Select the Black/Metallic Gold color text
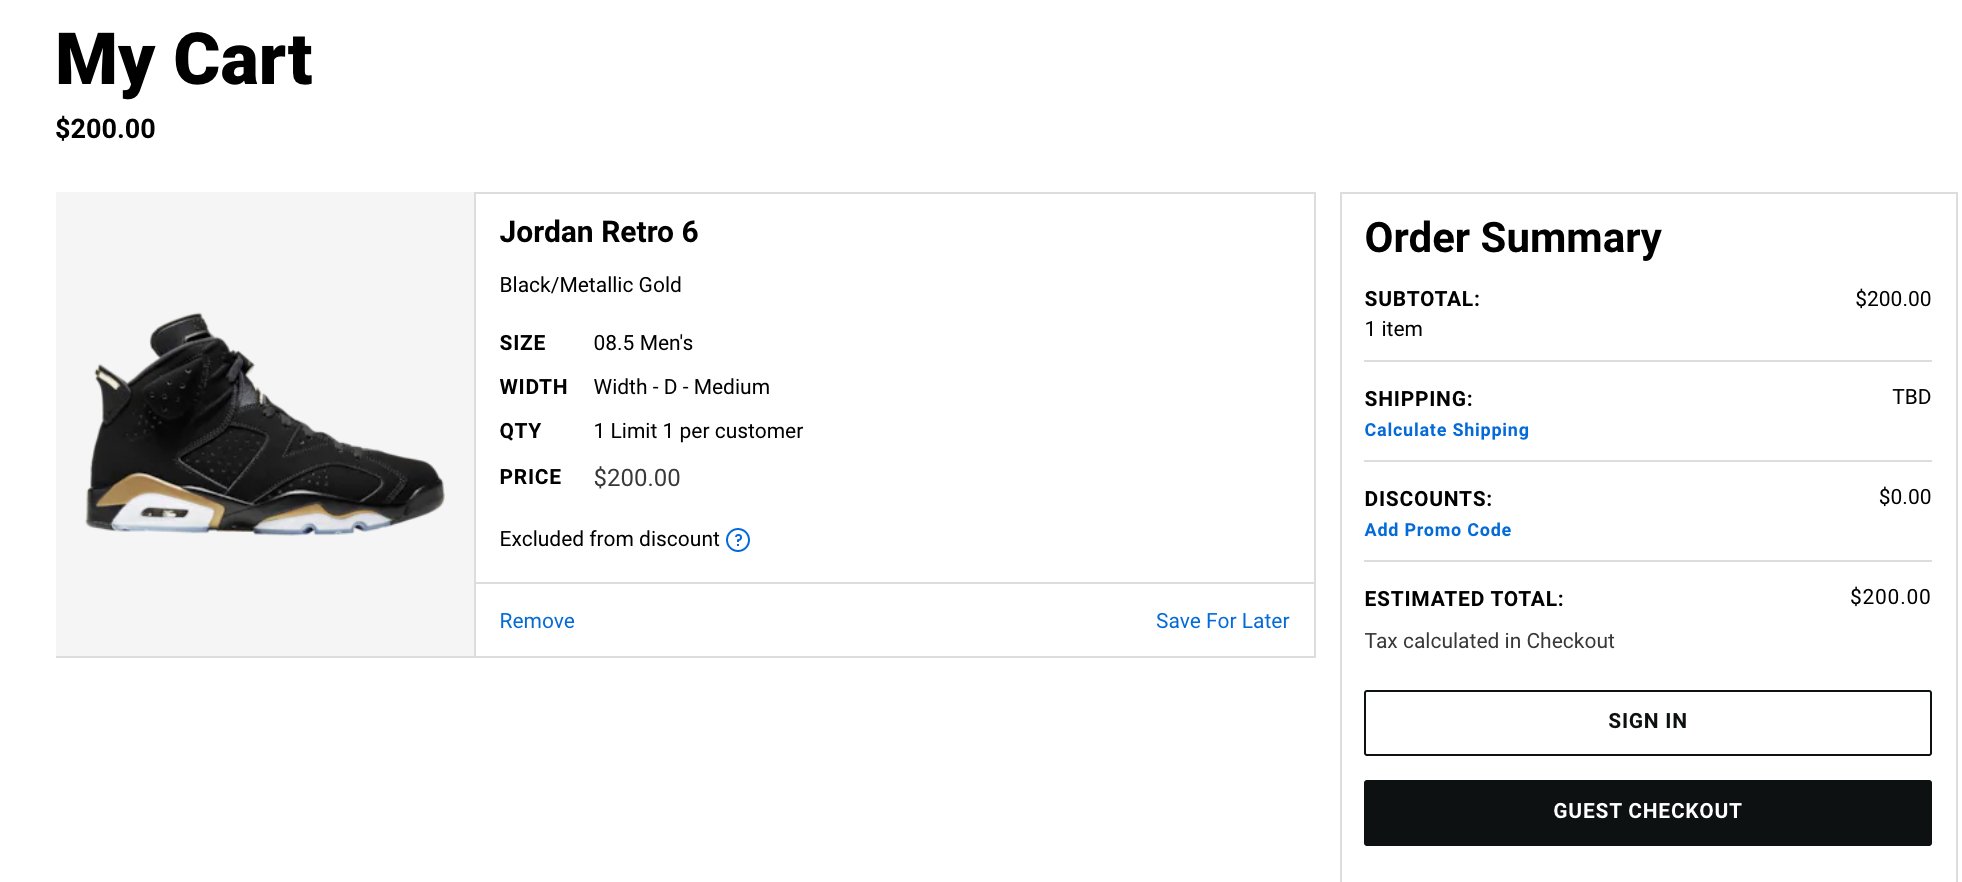 click(590, 285)
